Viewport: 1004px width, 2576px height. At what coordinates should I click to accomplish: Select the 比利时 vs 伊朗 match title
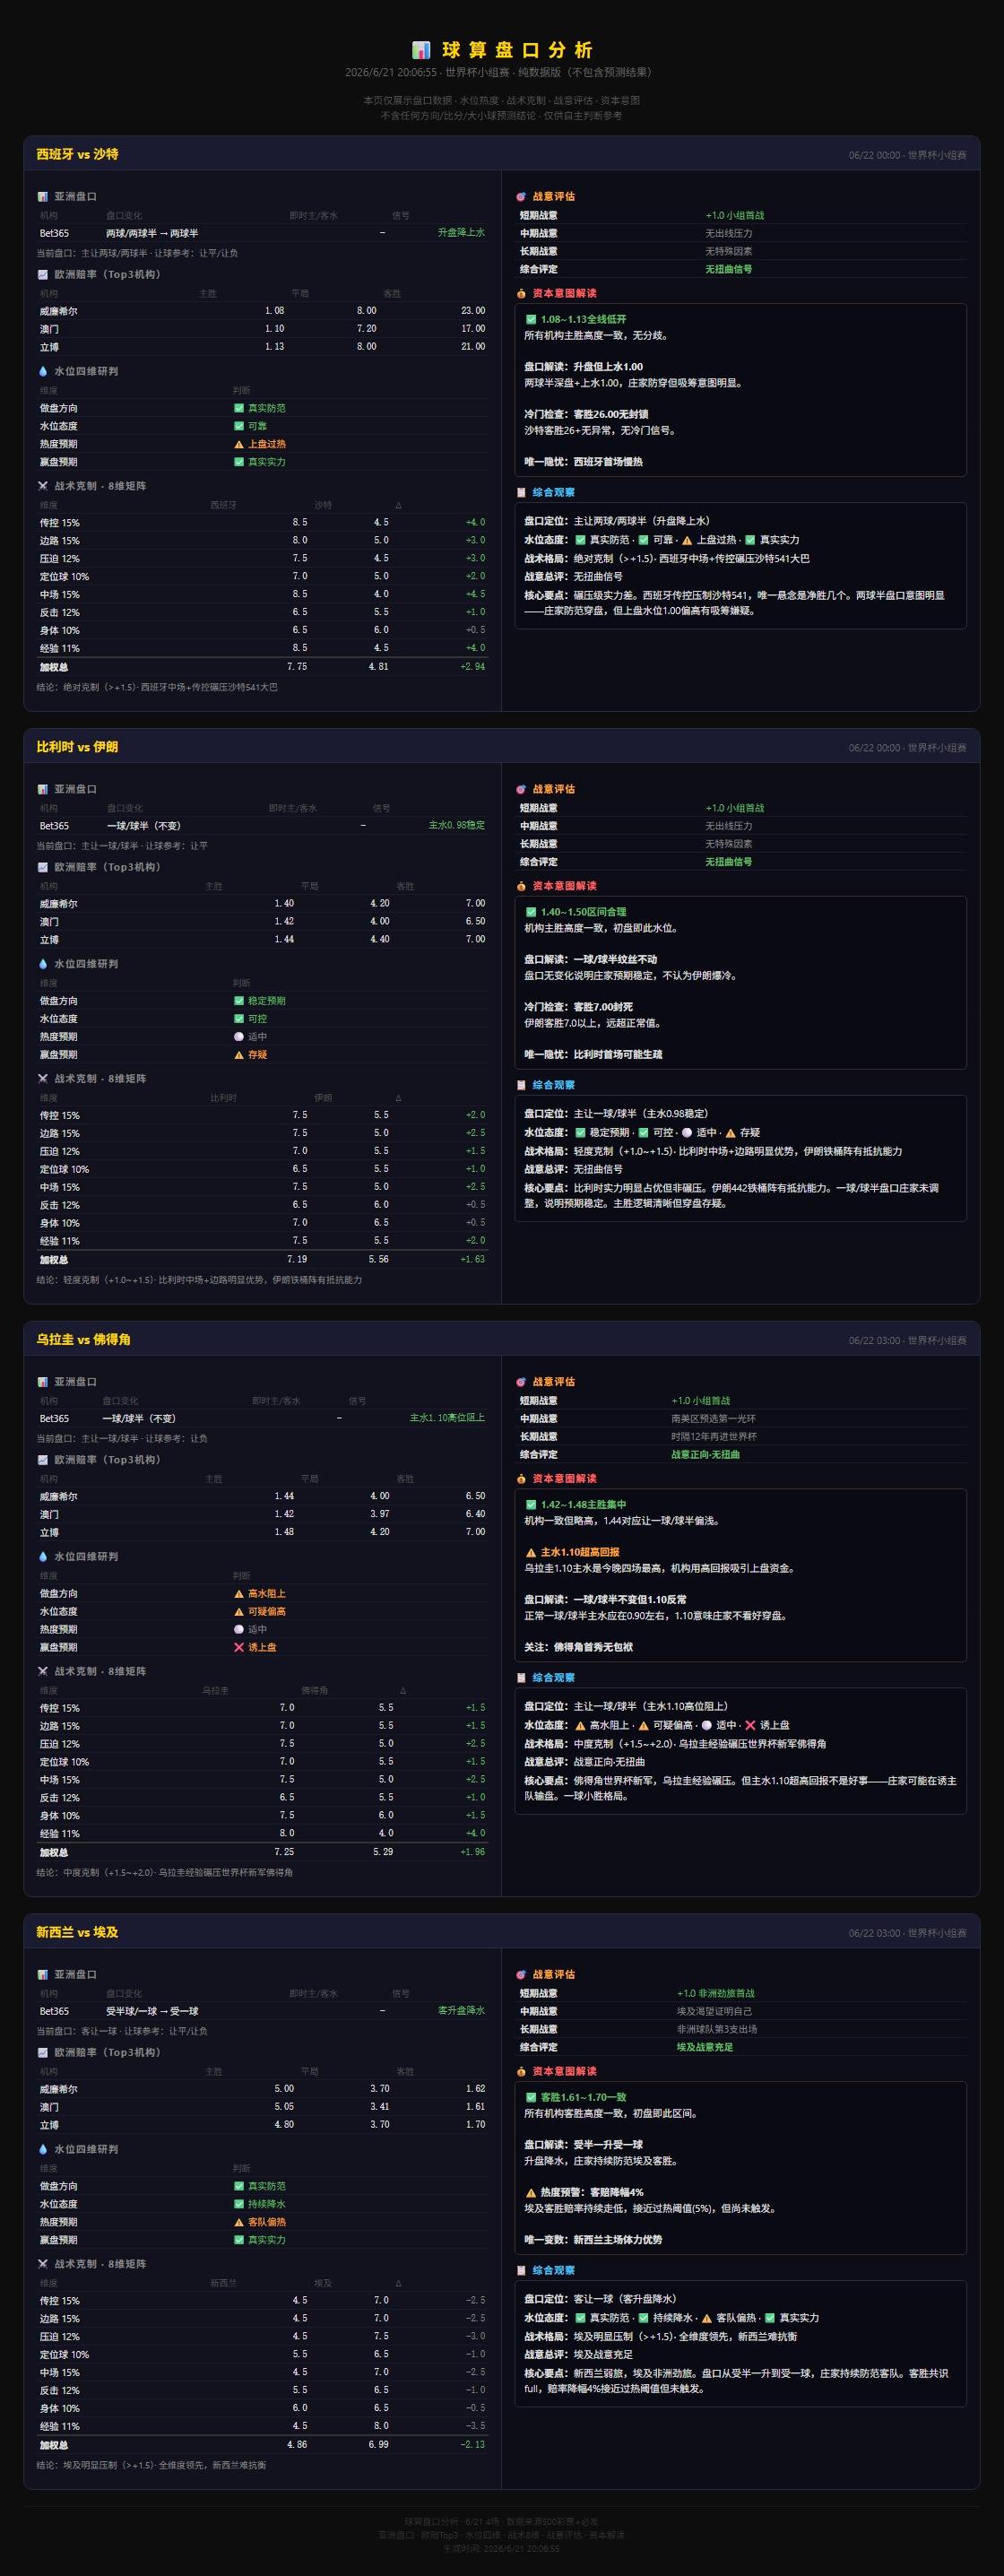(x=77, y=748)
